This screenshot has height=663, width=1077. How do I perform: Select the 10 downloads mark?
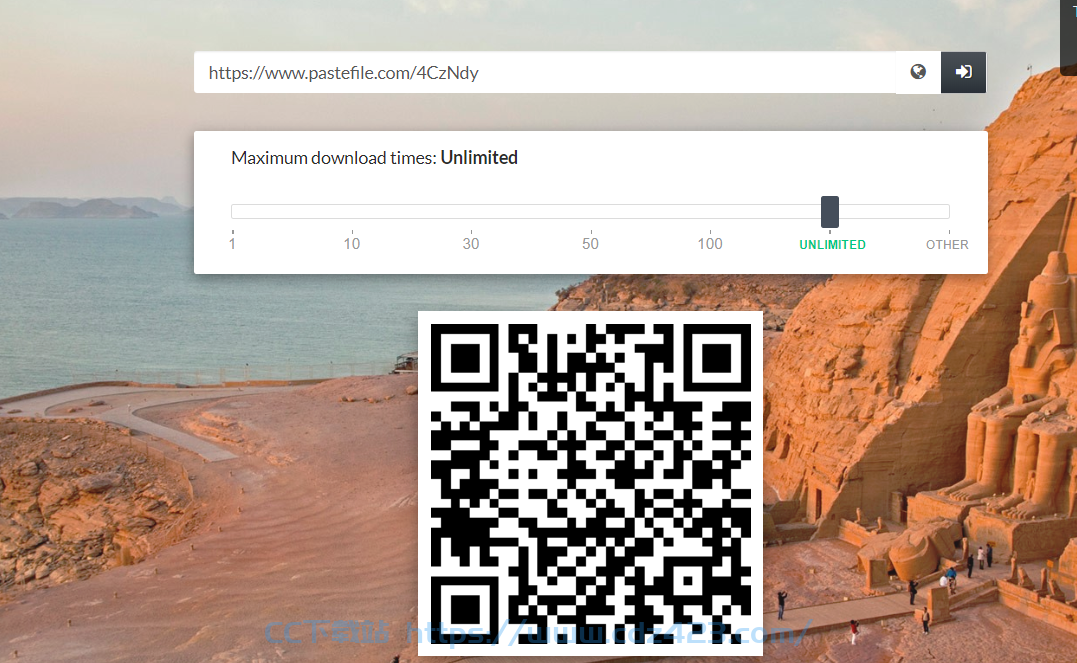click(x=352, y=243)
